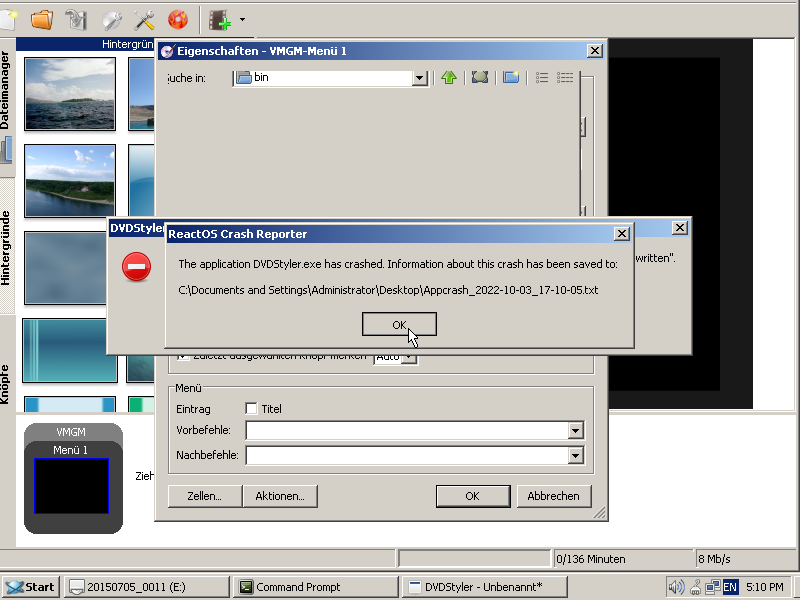800x600 pixels.
Task: Tick the Titel checkbox under Eintrag
Action: 251,409
